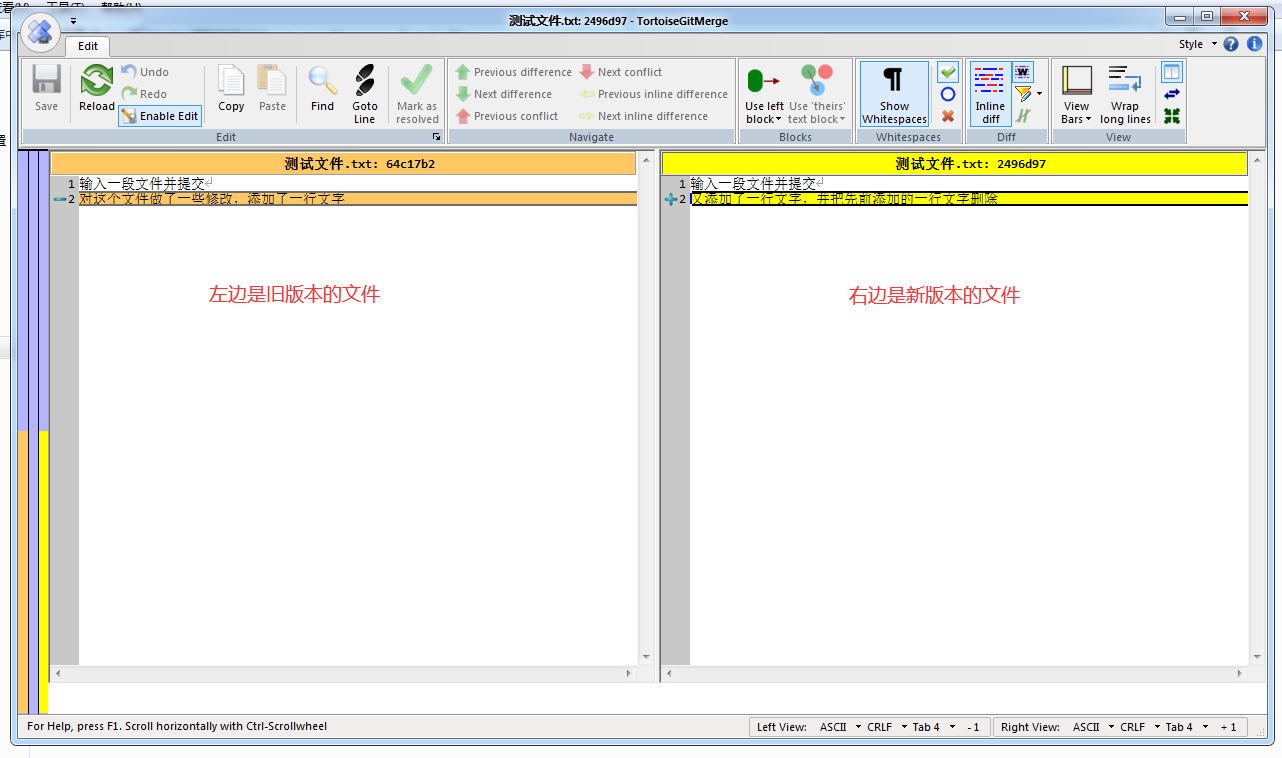This screenshot has width=1282, height=758.
Task: Toggle Show Whitespaces
Action: click(x=894, y=94)
